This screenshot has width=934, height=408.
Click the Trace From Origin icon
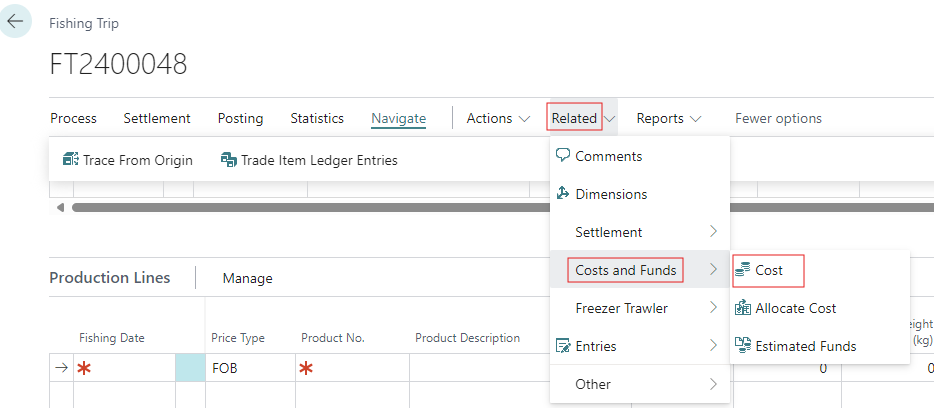click(70, 160)
